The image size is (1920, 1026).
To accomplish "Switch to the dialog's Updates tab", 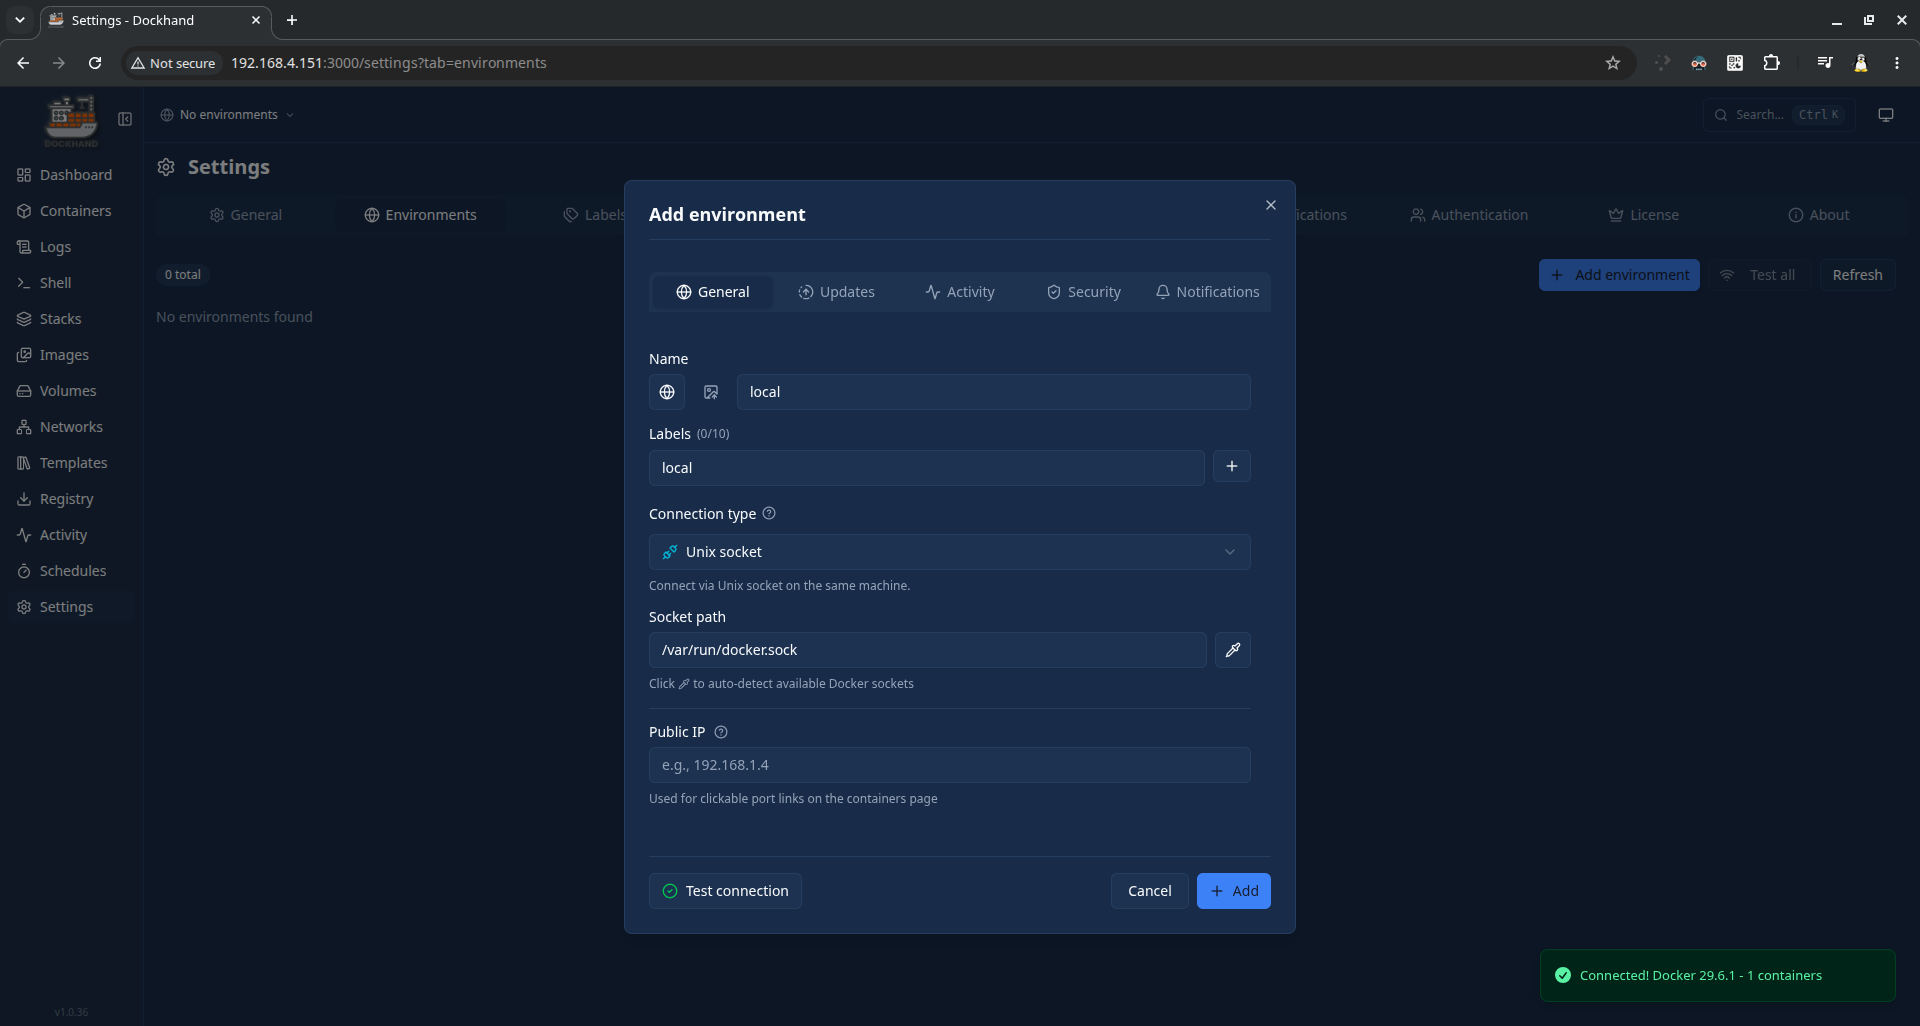I will pos(836,292).
